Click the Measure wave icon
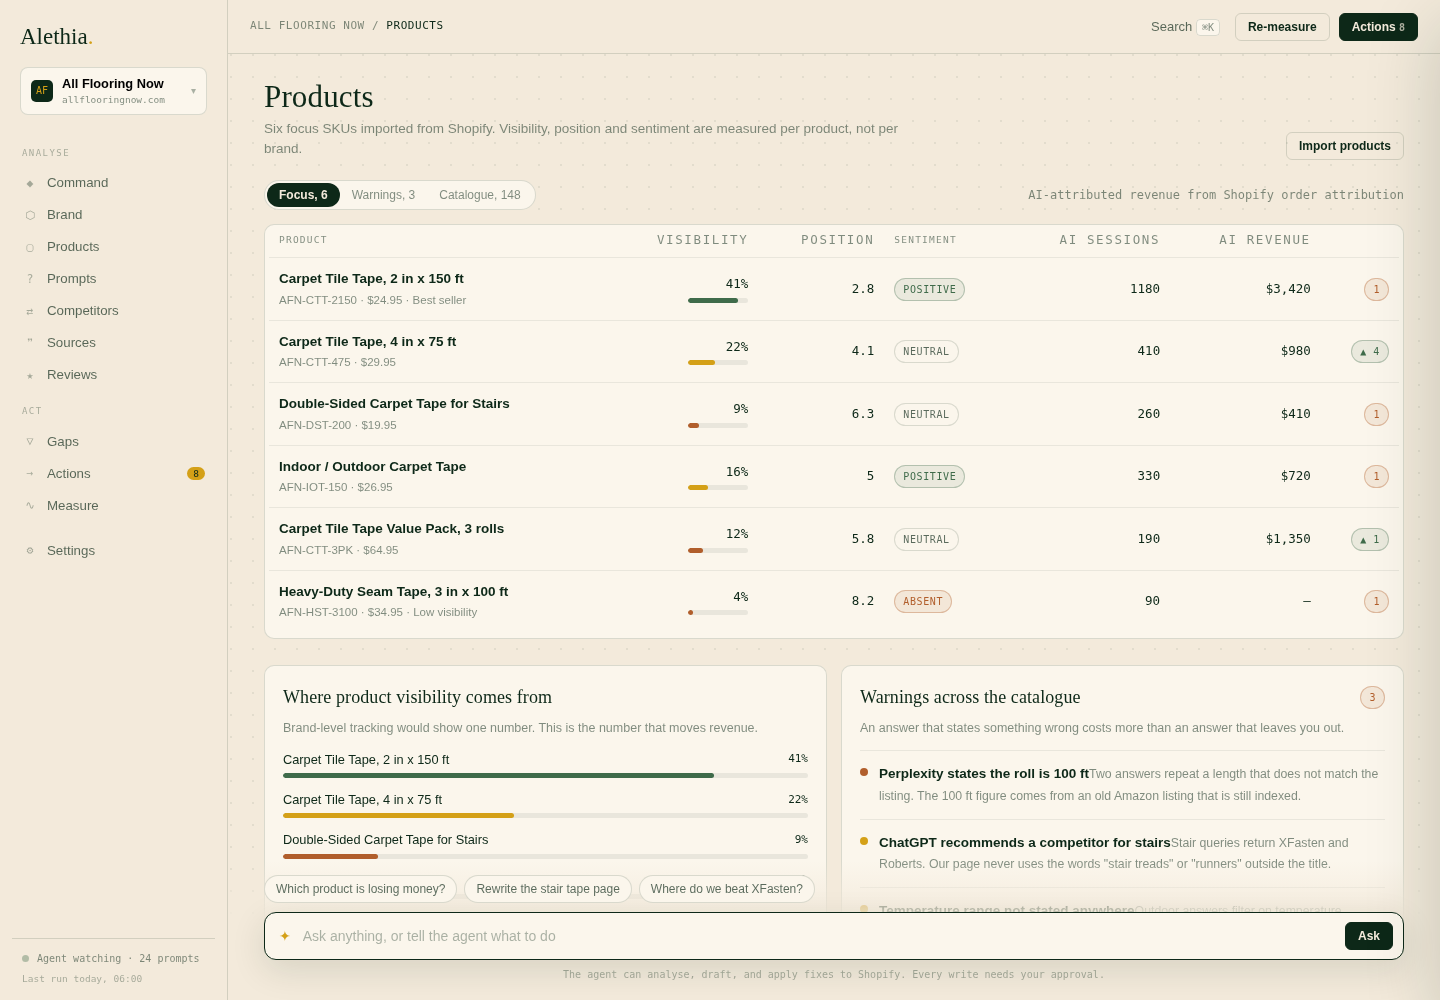This screenshot has height=1000, width=1440. [30, 506]
